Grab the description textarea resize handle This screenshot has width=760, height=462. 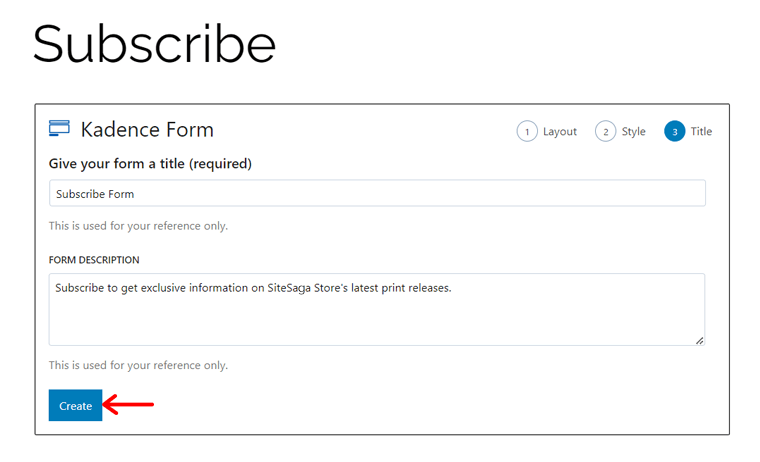[699, 341]
